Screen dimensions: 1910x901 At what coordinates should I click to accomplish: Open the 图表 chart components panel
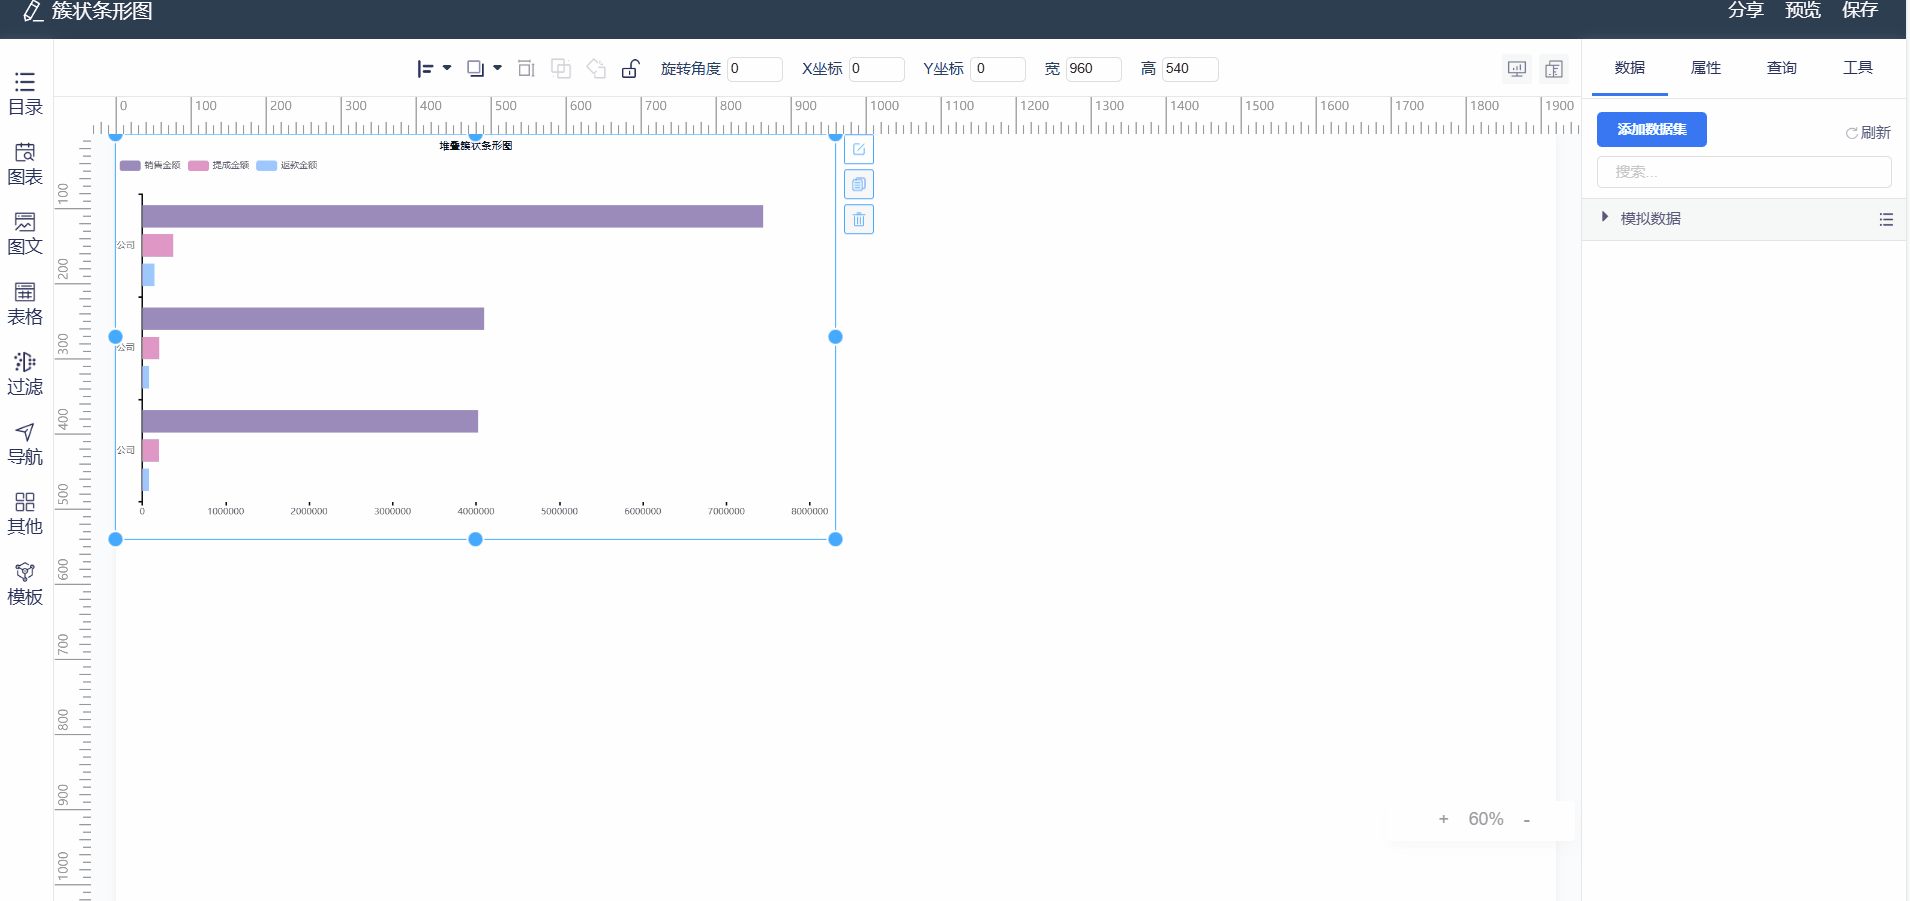[x=25, y=164]
